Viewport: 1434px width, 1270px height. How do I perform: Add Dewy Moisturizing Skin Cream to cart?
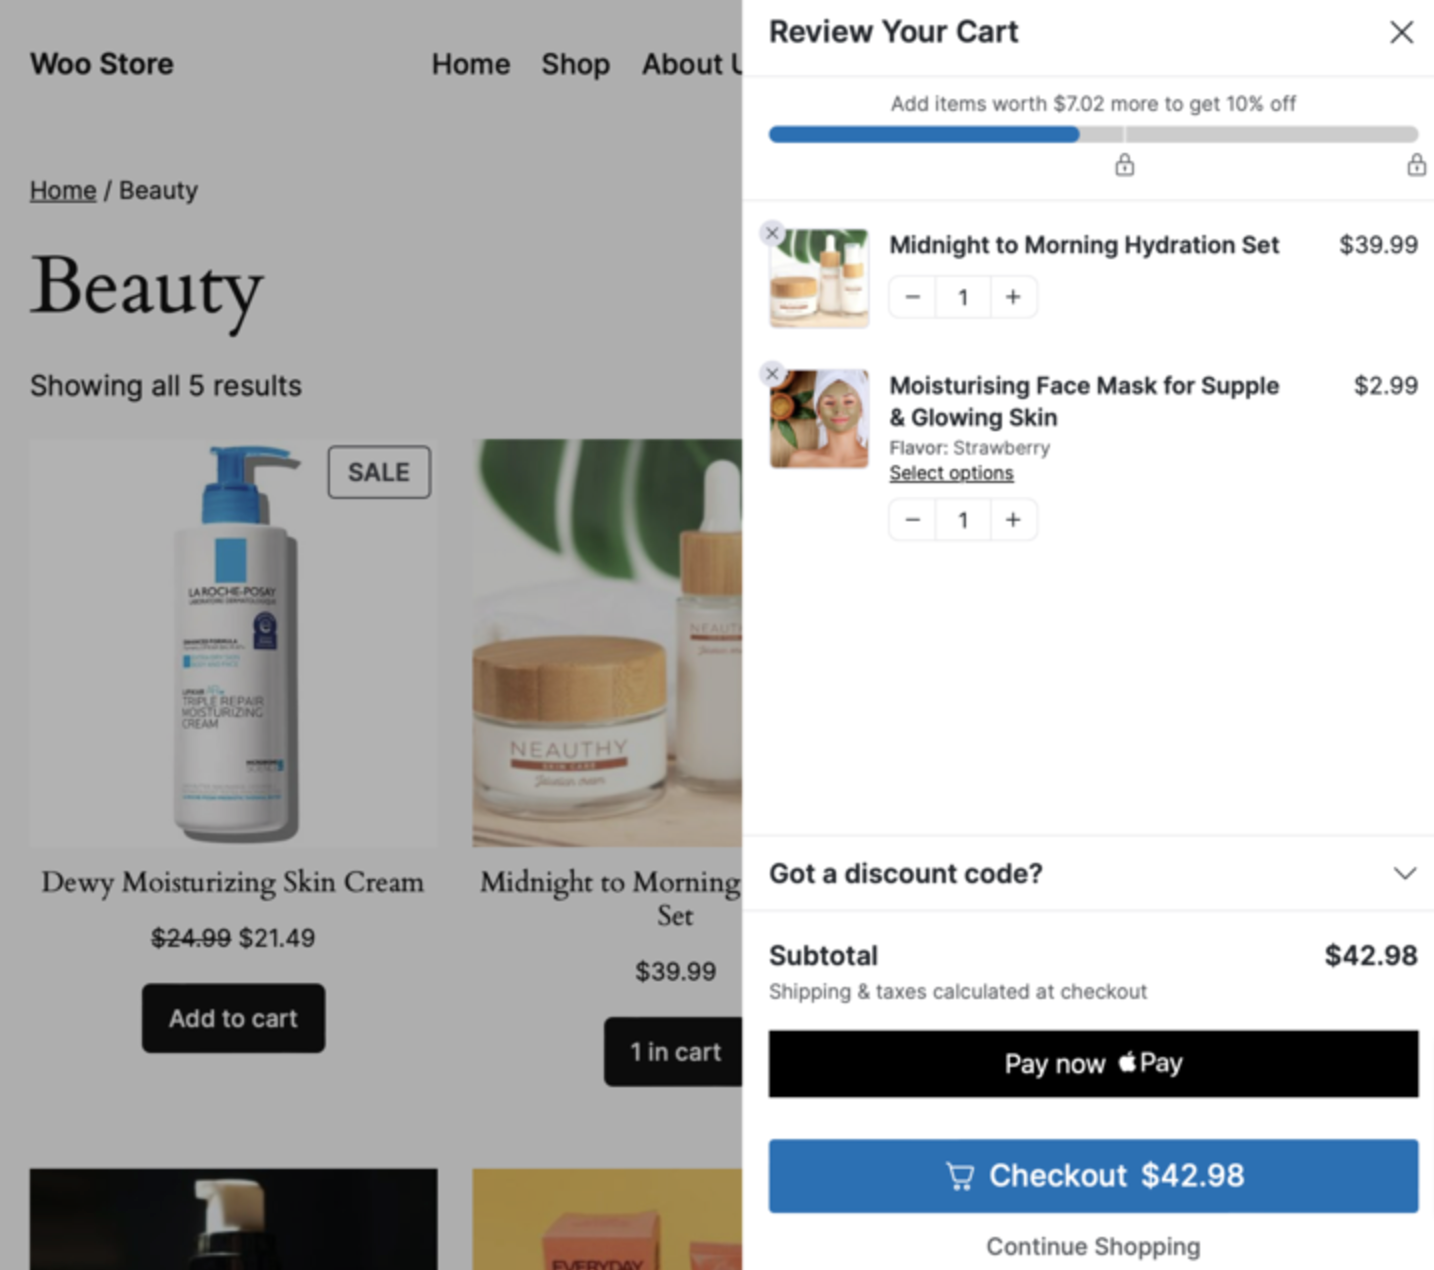point(232,1018)
